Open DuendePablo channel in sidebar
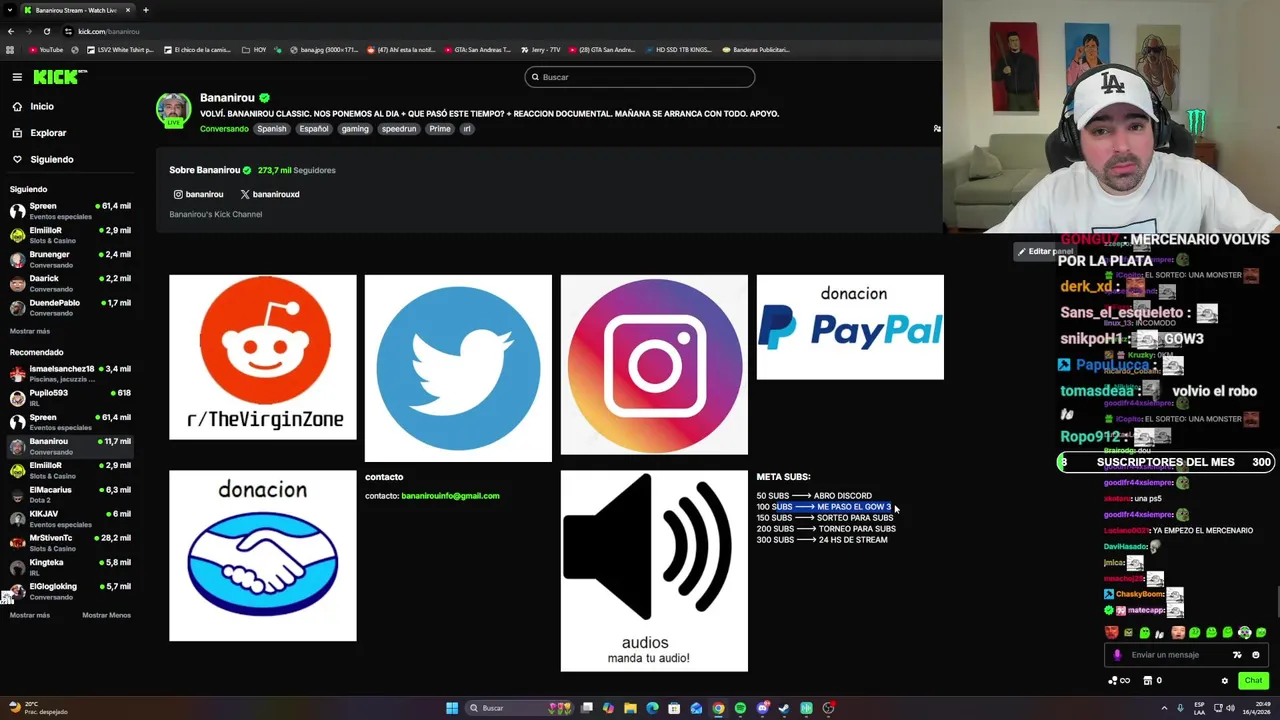Image resolution: width=1280 pixels, height=720 pixels. (70, 306)
